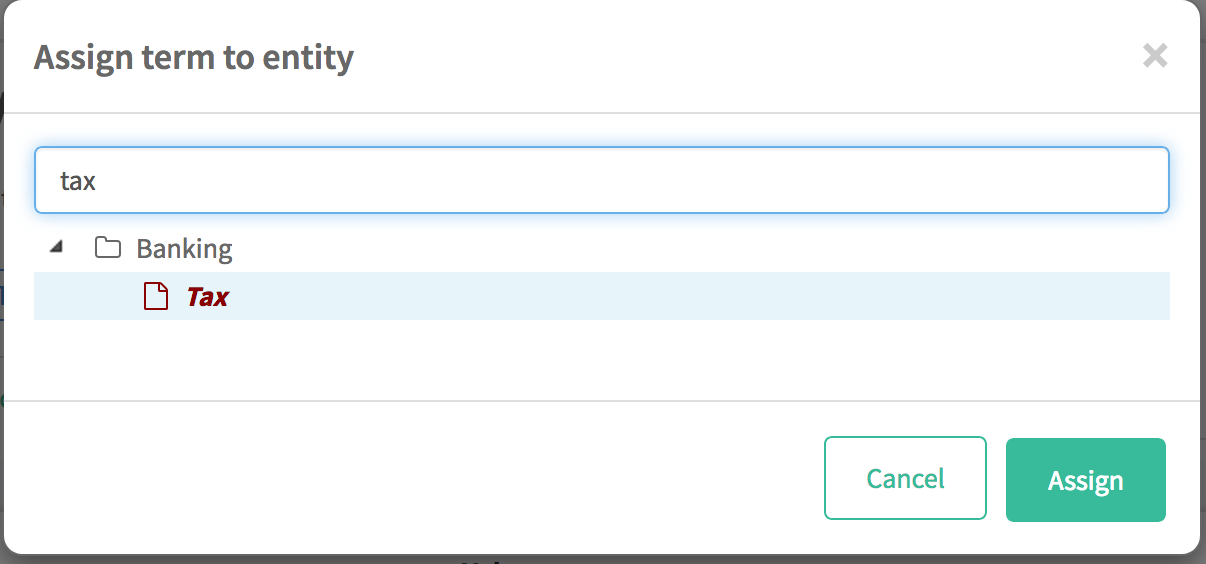Select the Banking category label
The width and height of the screenshot is (1206, 564).
(184, 249)
